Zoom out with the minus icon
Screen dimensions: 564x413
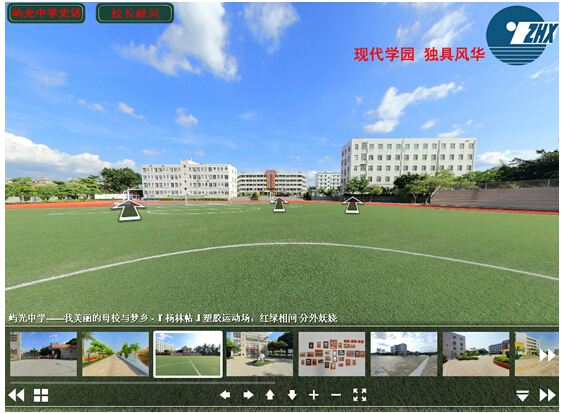[x=336, y=395]
